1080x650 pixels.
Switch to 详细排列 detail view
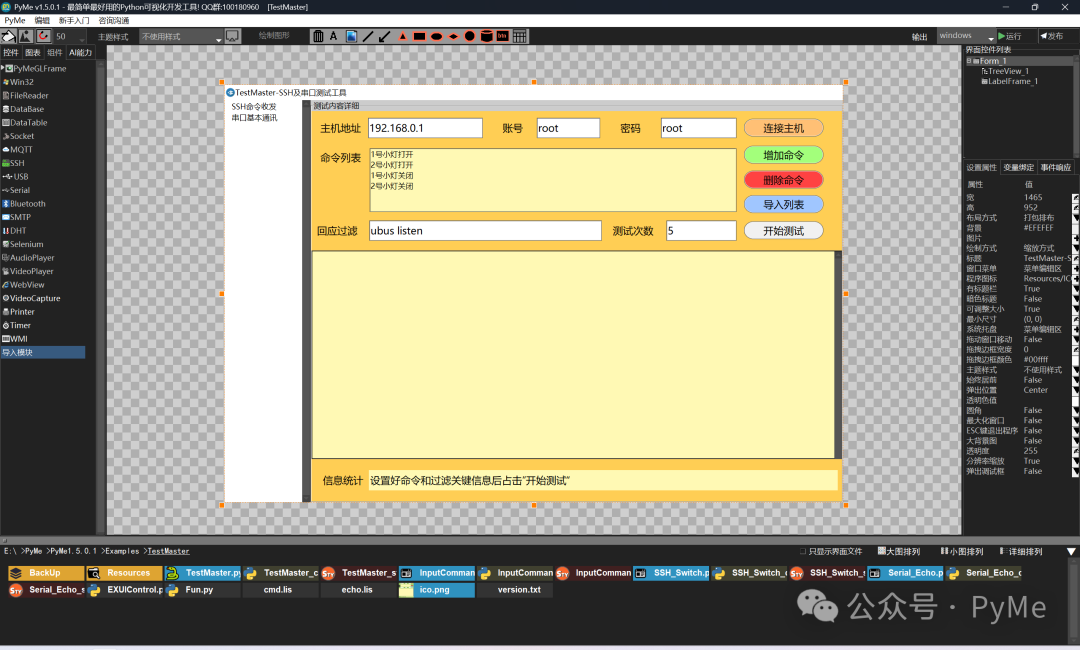click(x=1021, y=552)
